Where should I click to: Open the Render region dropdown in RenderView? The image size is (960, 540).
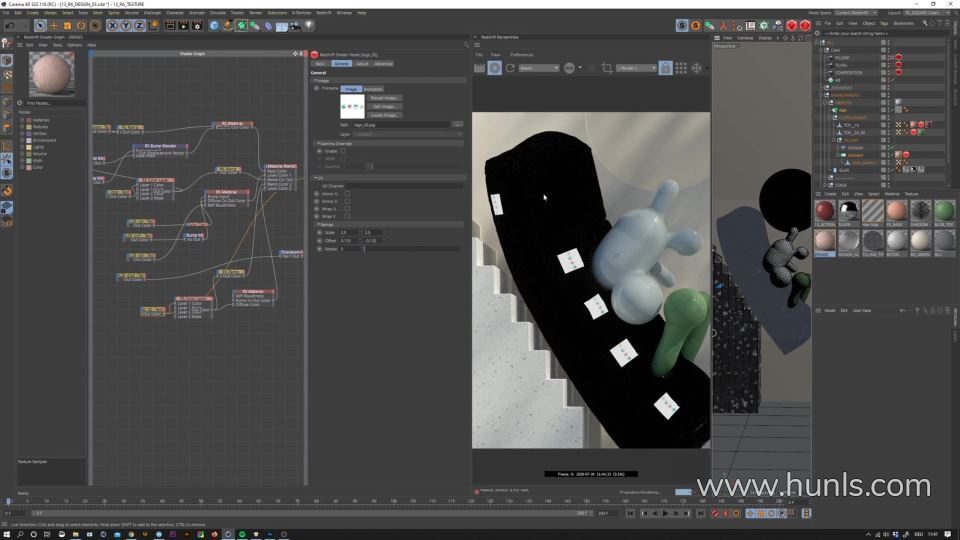(x=636, y=68)
